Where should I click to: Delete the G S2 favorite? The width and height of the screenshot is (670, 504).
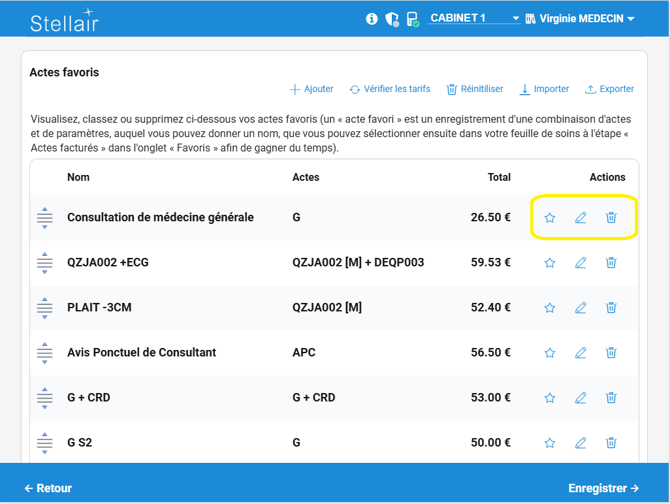pos(611,443)
